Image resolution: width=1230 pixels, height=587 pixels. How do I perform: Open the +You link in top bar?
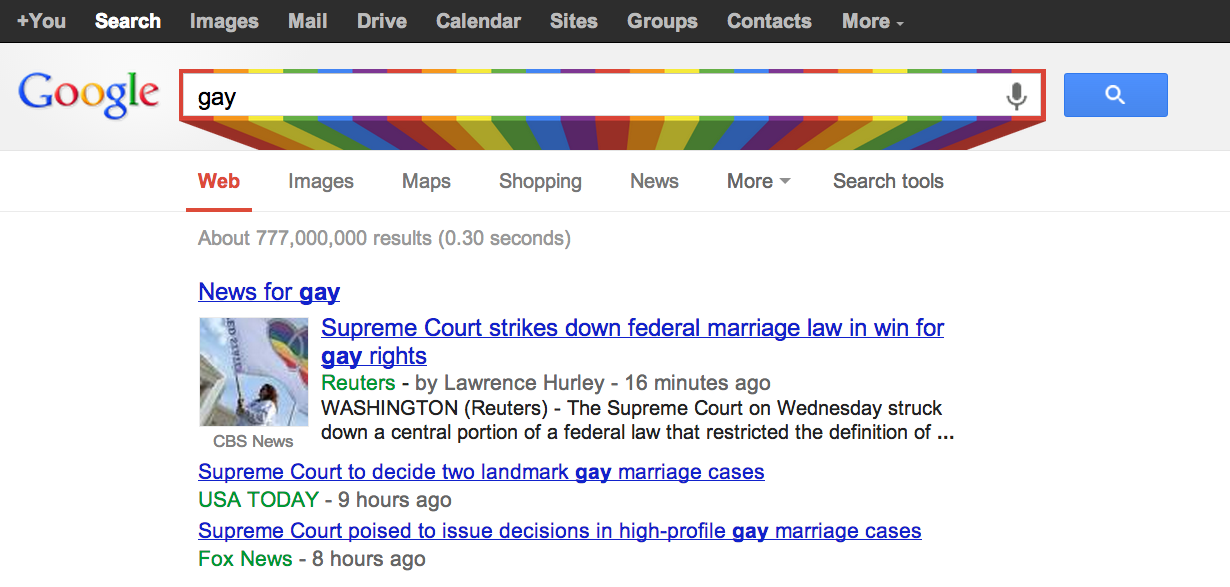click(41, 21)
